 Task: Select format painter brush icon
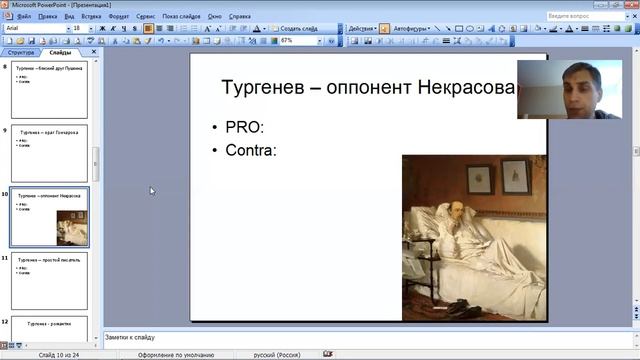tap(148, 41)
